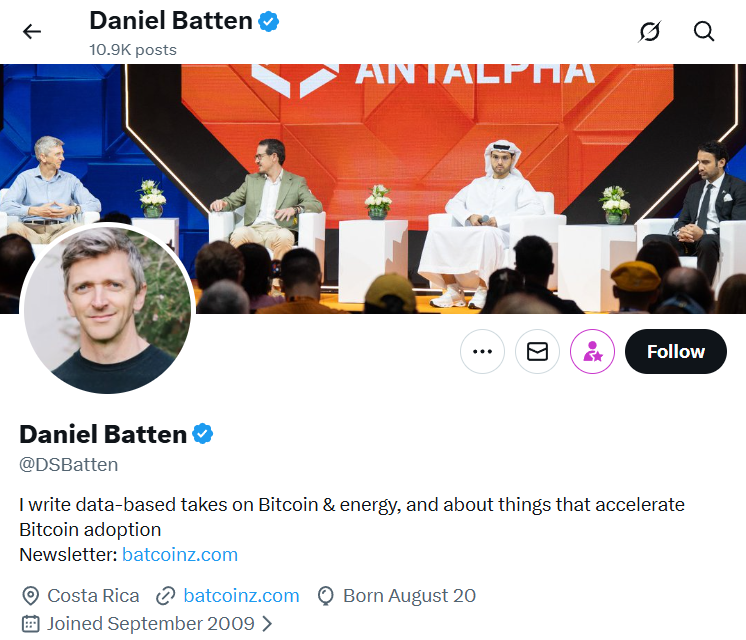Click the 10.9K posts count

133,49
